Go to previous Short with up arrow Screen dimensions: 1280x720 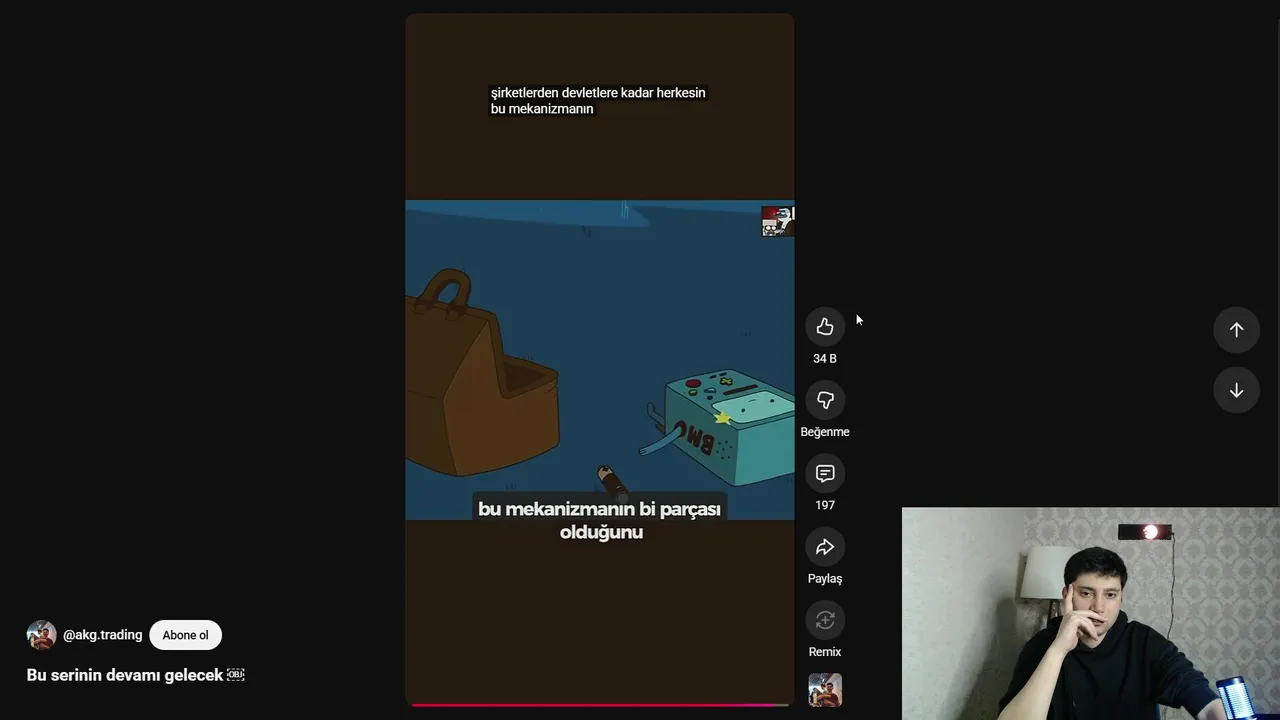[x=1236, y=330]
